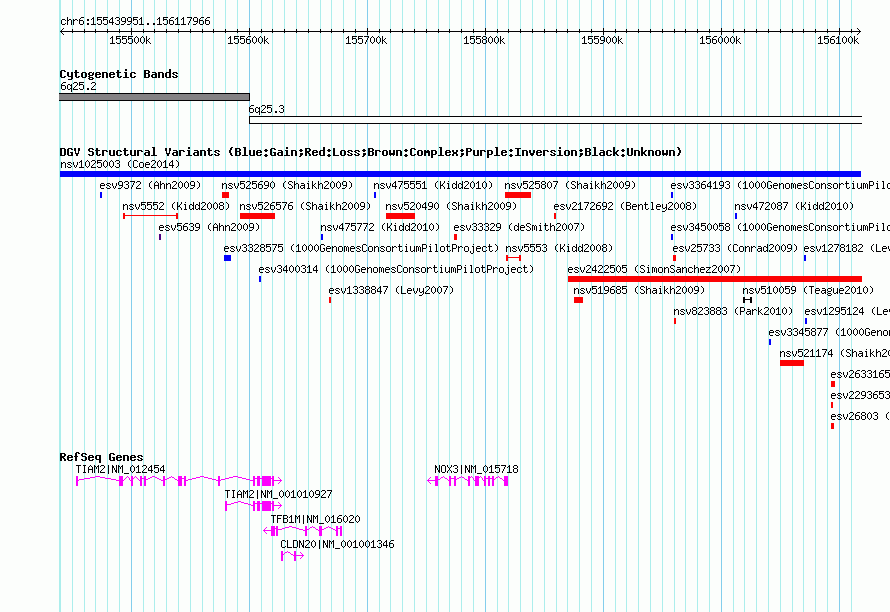The height and width of the screenshot is (612, 890).
Task: Open esv5639 (Ahn2009) variant
Action: 209,227
